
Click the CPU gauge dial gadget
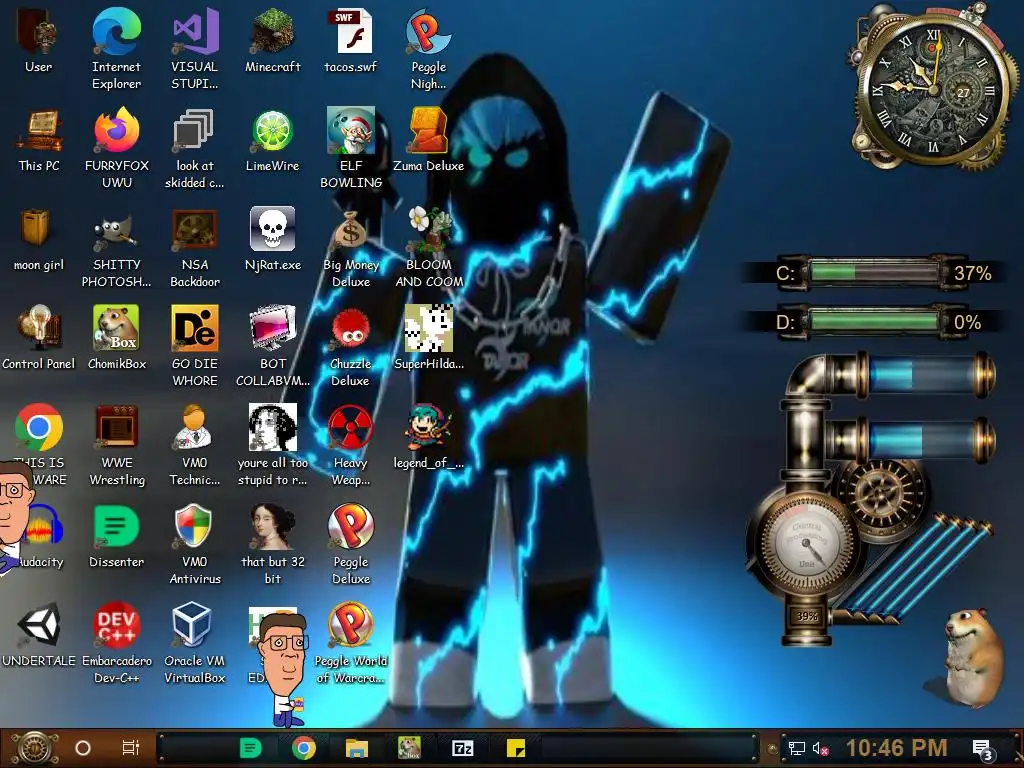[x=805, y=543]
